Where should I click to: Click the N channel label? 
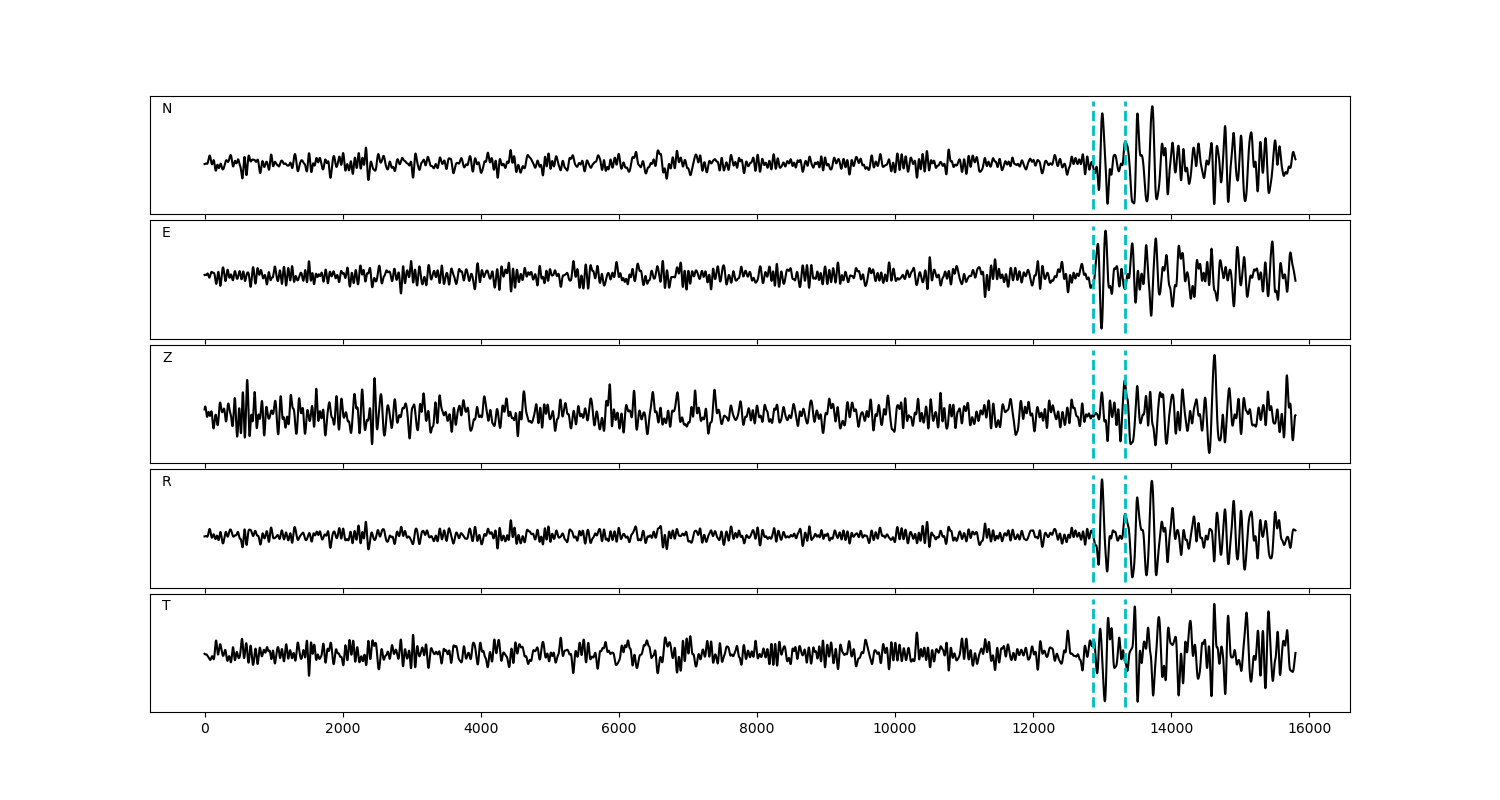(167, 109)
